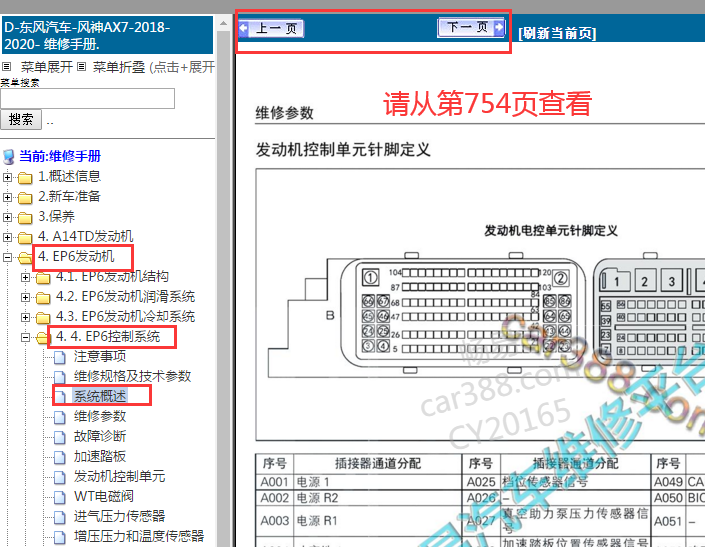Open the WT电磁阀 page
The height and width of the screenshot is (547, 705).
[x=104, y=496]
